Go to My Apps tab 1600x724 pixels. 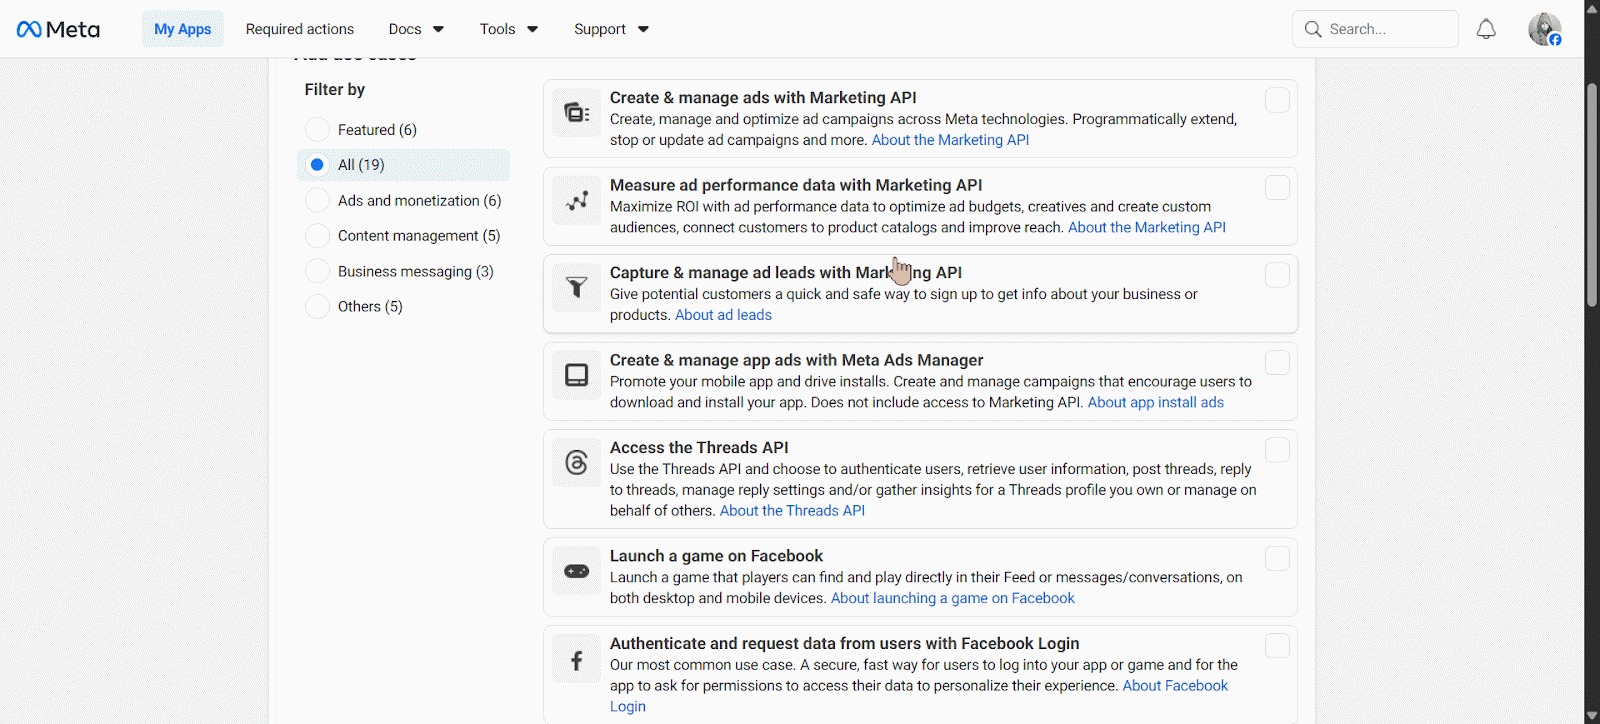click(182, 29)
